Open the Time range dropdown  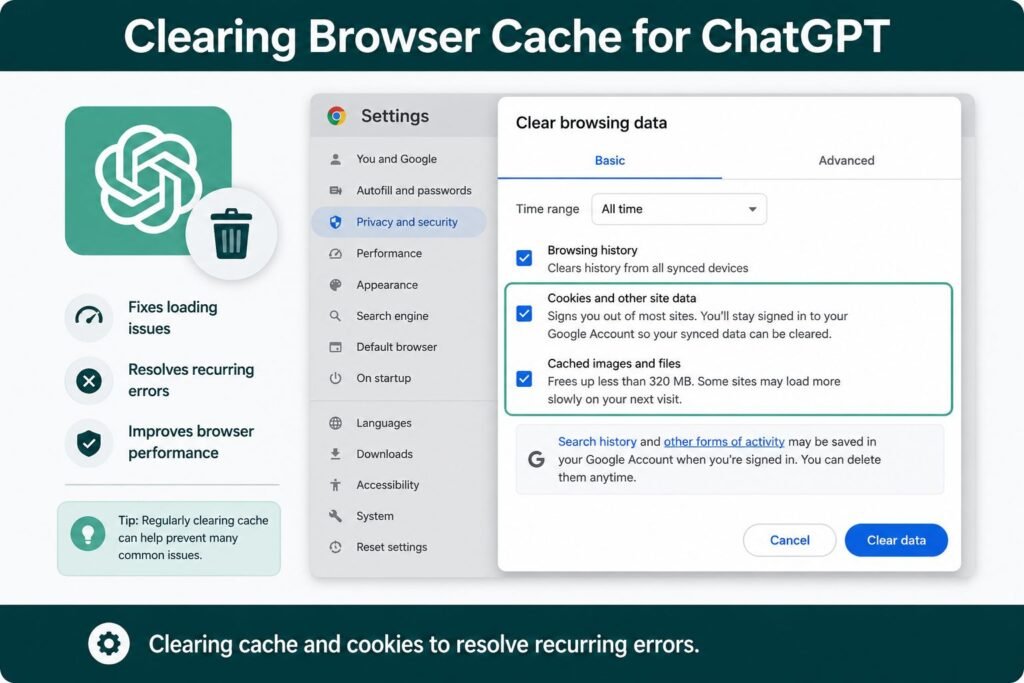(679, 209)
